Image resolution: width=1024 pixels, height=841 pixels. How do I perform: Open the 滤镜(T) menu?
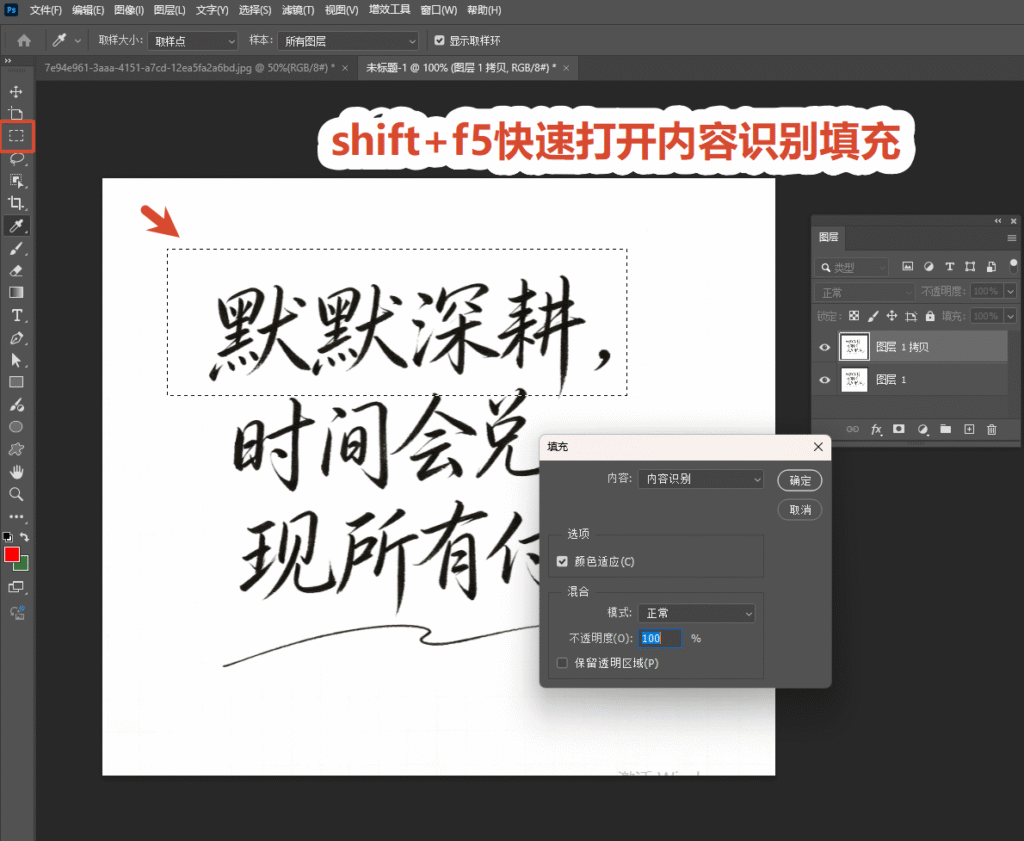pyautogui.click(x=297, y=10)
